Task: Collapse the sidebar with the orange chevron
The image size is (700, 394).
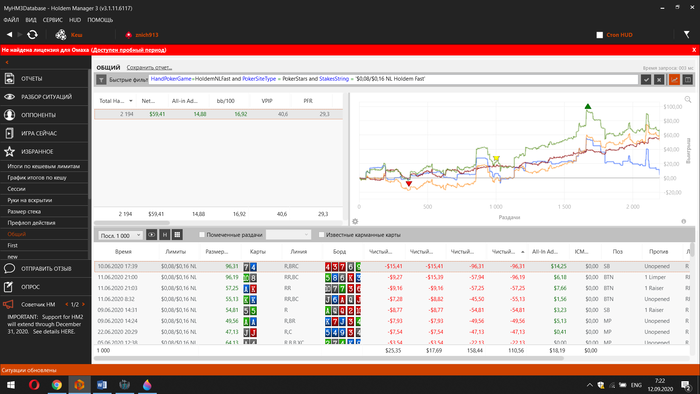Action: 7,62
